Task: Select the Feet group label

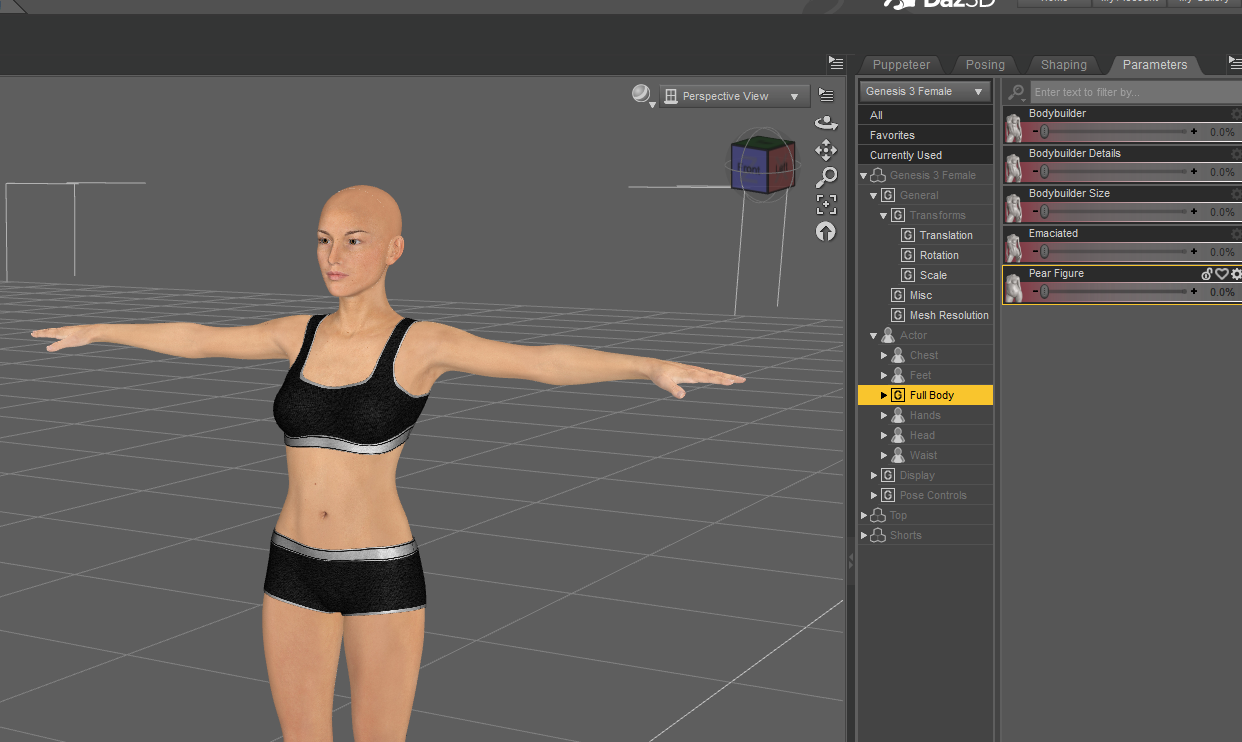Action: [920, 375]
